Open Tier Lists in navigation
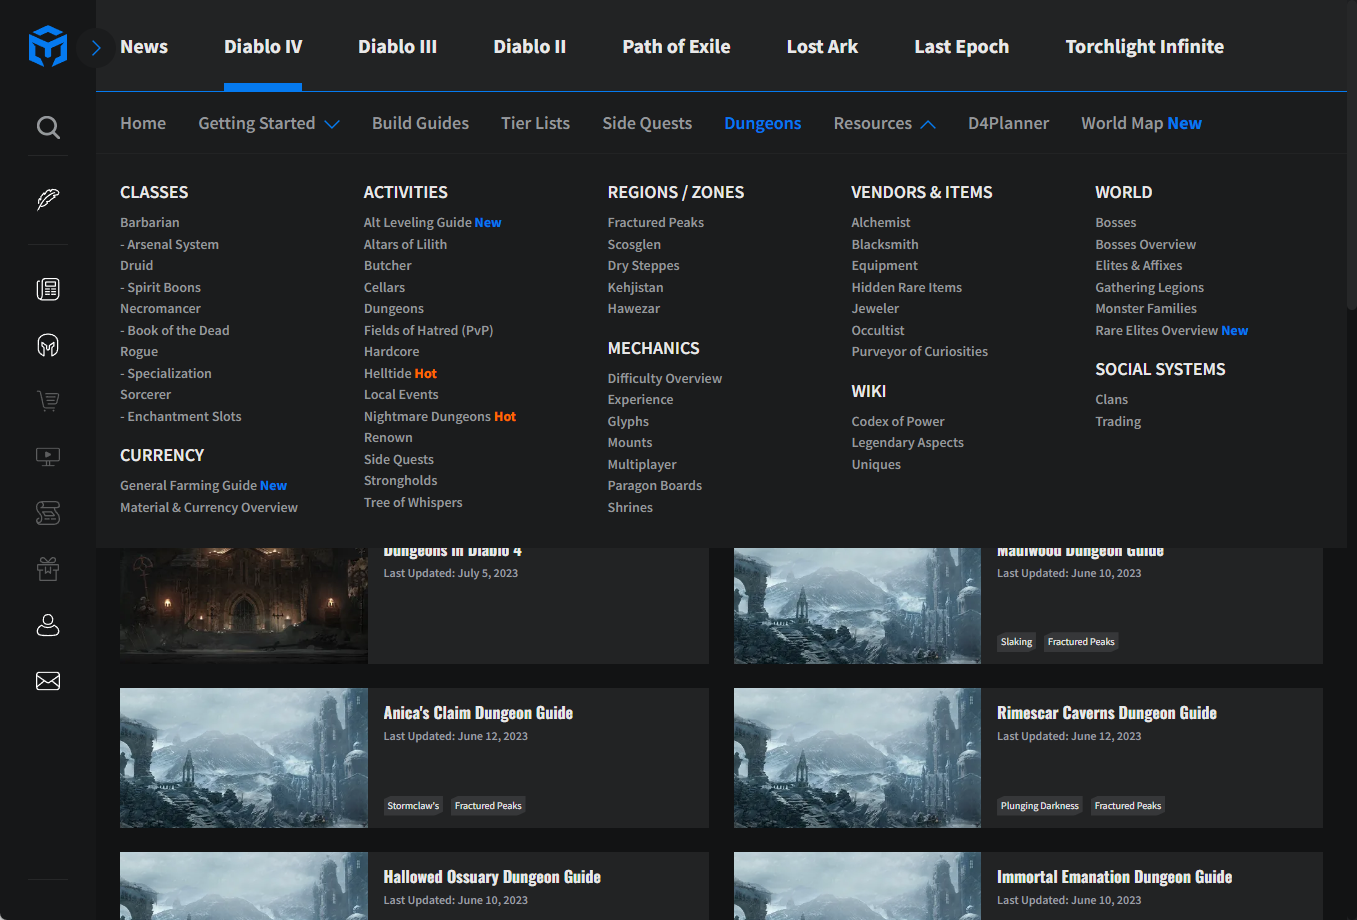 [x=535, y=123]
